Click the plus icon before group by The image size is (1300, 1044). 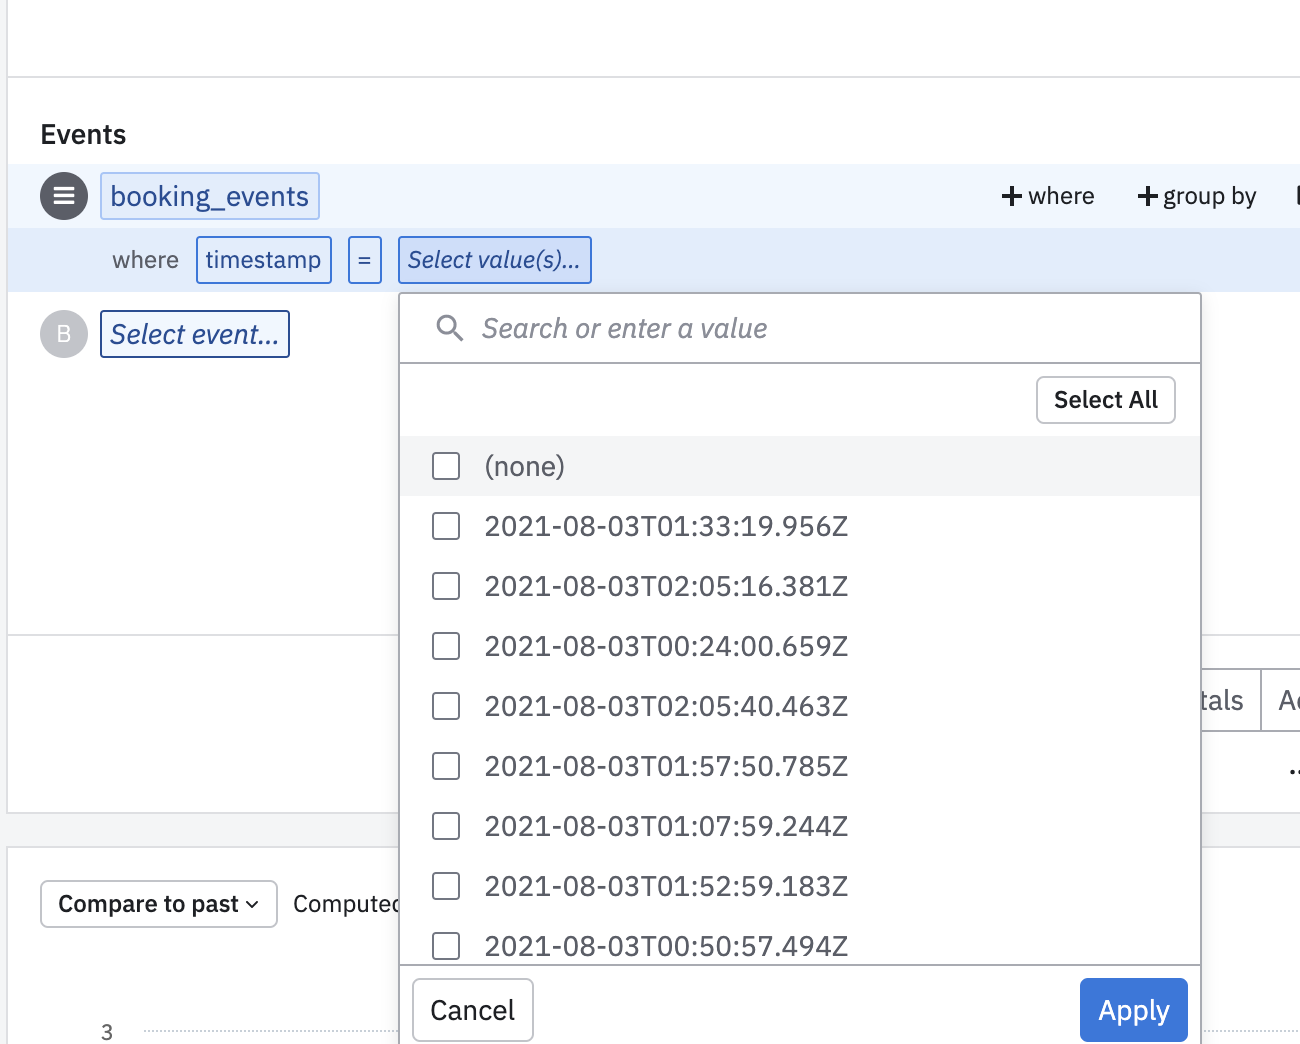[x=1148, y=196]
